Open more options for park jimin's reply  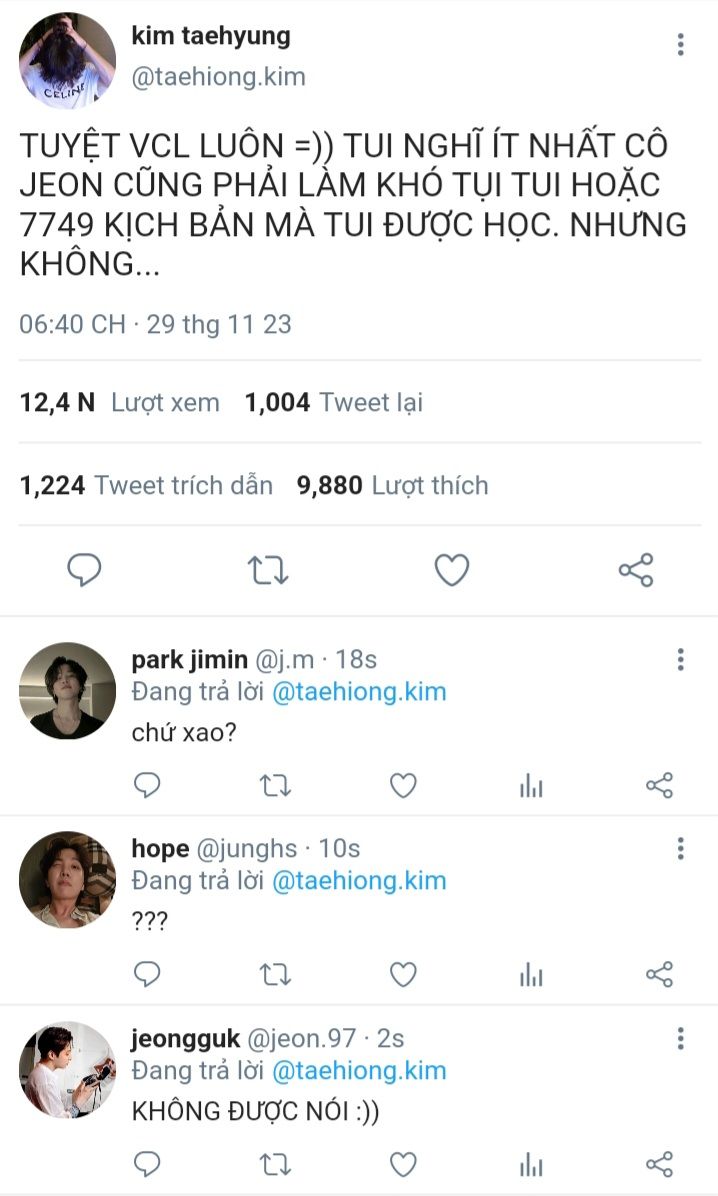680,659
